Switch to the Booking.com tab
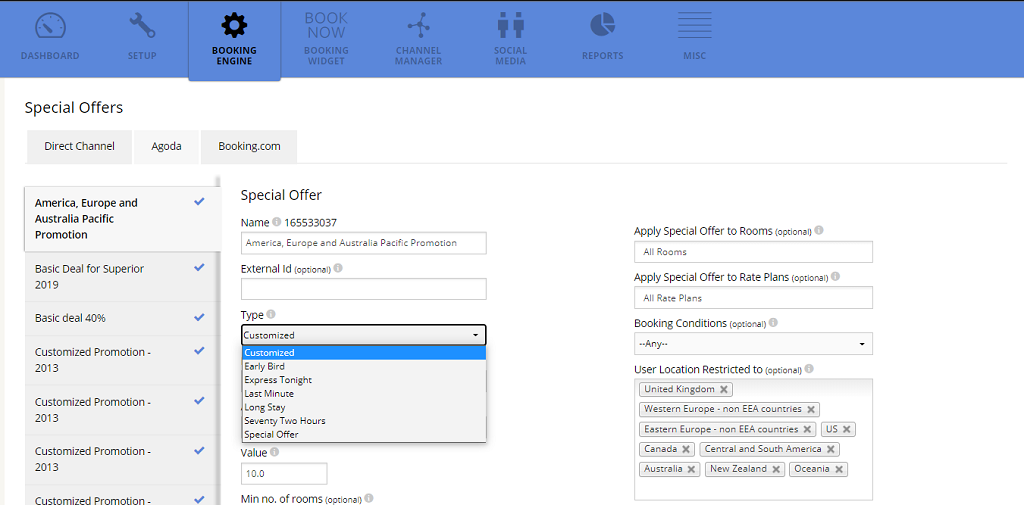Image resolution: width=1024 pixels, height=505 pixels. (x=249, y=146)
